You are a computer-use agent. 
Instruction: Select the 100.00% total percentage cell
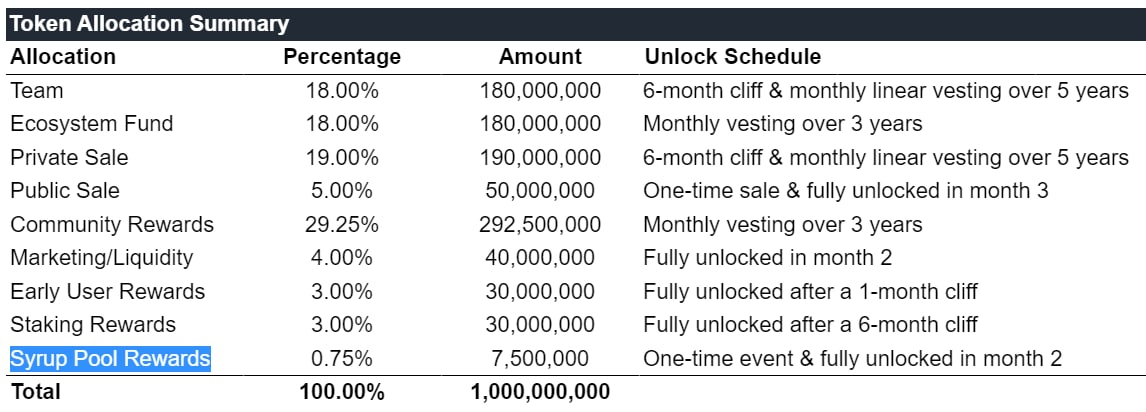coord(342,392)
